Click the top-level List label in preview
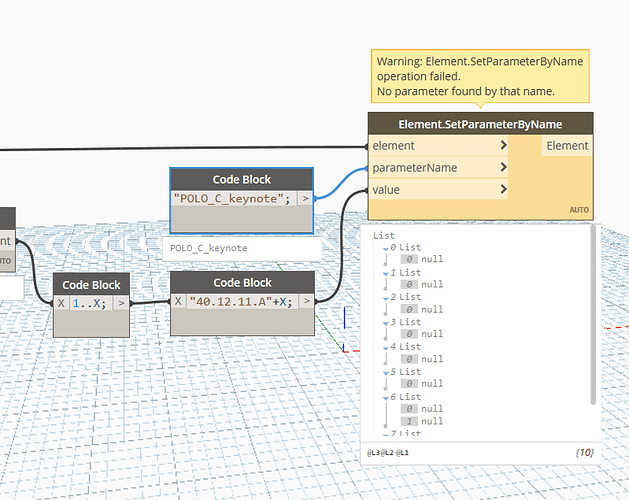The height and width of the screenshot is (500, 629). 384,236
